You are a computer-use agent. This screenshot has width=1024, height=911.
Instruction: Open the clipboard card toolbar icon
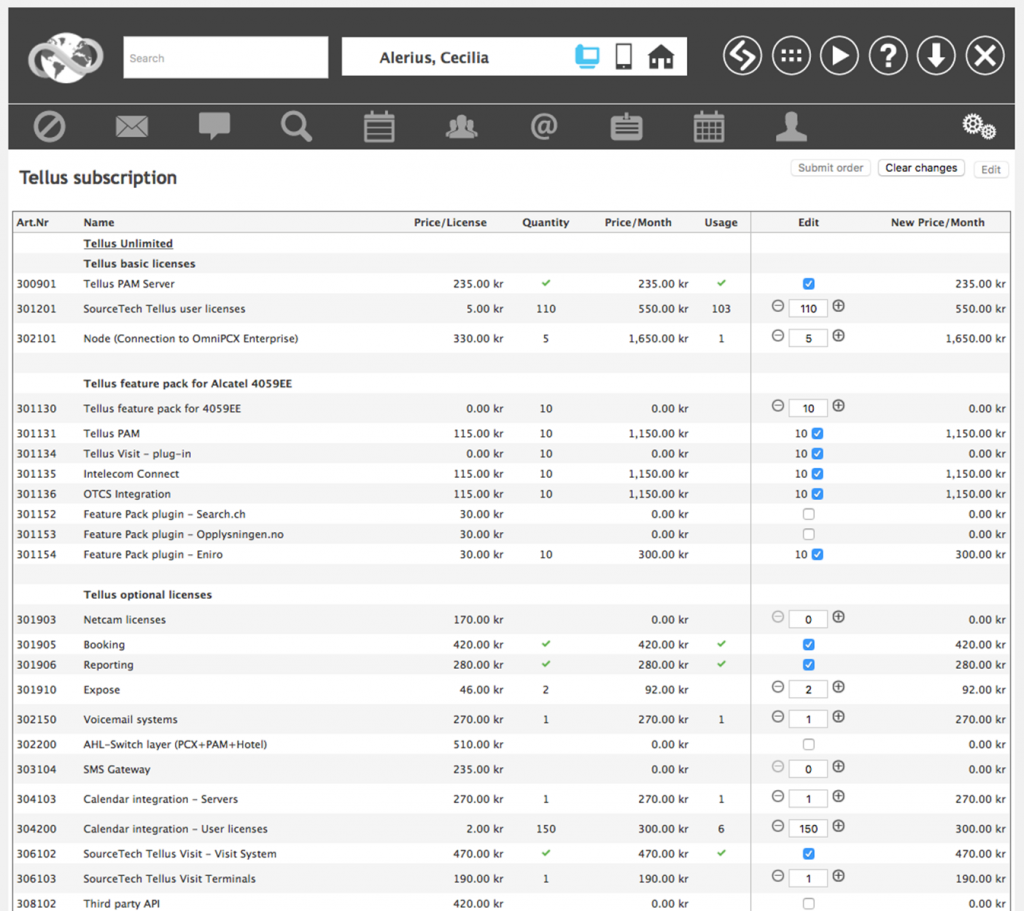point(626,126)
